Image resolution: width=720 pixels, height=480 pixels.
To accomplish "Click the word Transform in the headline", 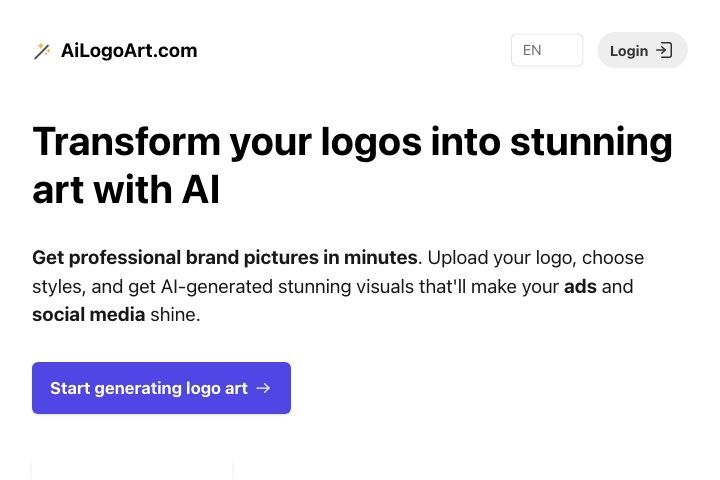I will [x=126, y=141].
